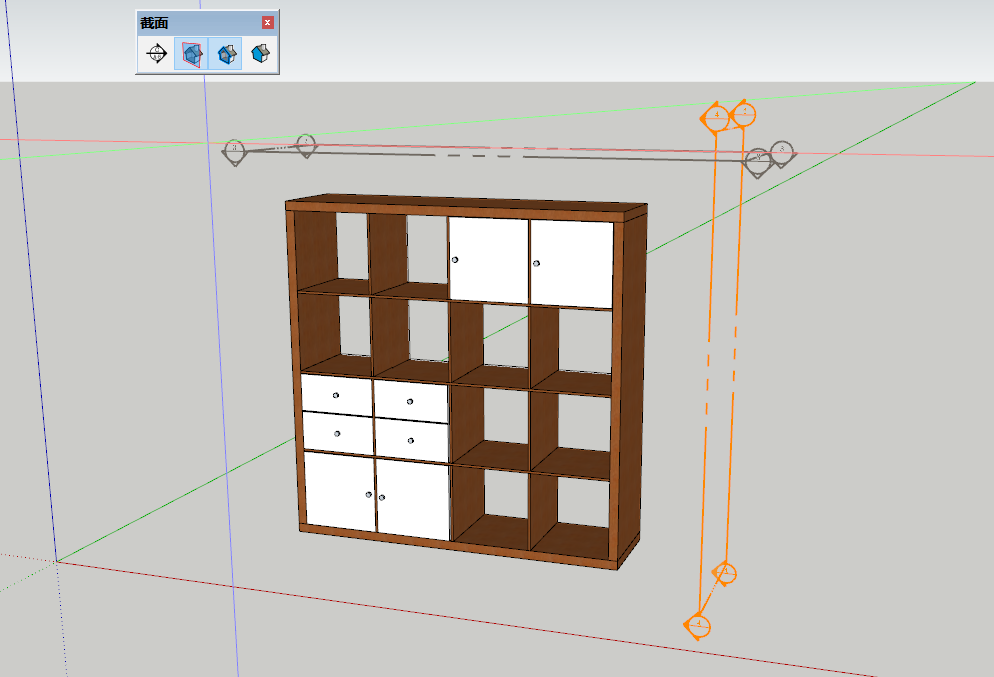Toggle Display Section Fill icon
This screenshot has width=994, height=677.
click(x=260, y=53)
